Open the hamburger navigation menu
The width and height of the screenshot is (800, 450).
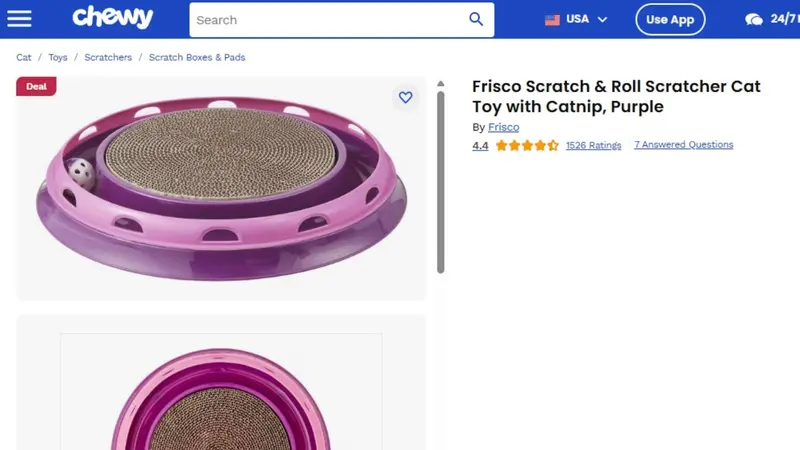[x=19, y=19]
